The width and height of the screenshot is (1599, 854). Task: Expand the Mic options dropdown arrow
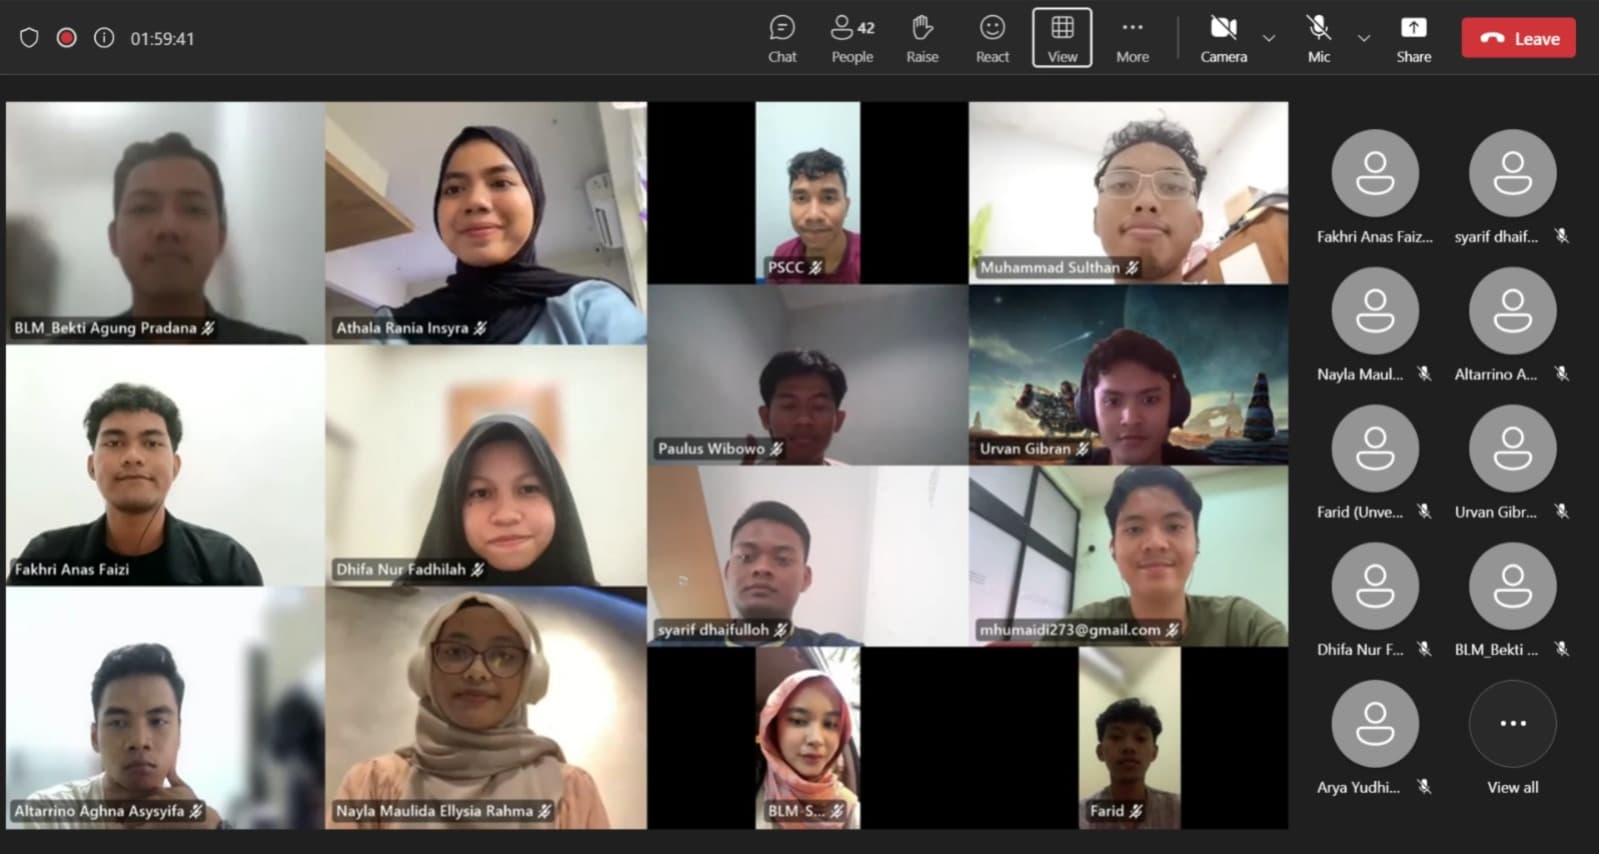pos(1364,39)
